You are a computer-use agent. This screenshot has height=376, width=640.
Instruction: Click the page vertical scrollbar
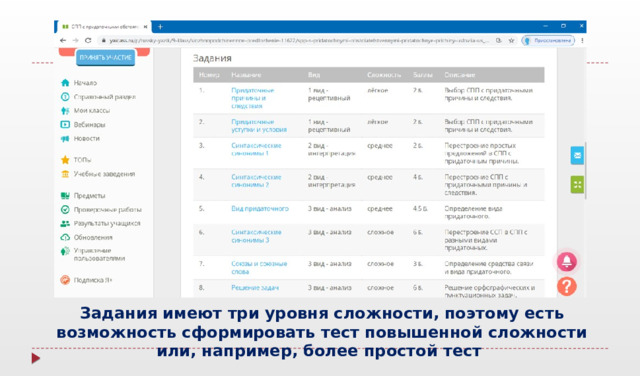[586, 171]
